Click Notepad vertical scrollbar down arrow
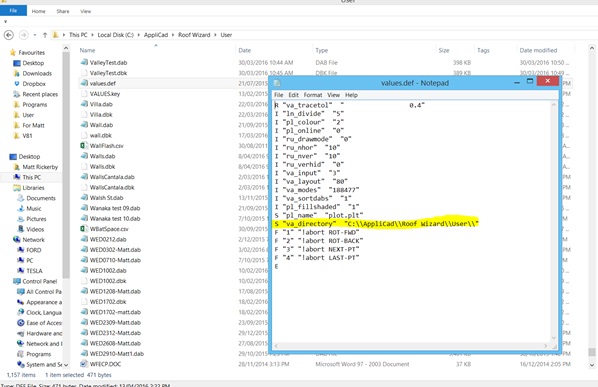 click(x=554, y=338)
